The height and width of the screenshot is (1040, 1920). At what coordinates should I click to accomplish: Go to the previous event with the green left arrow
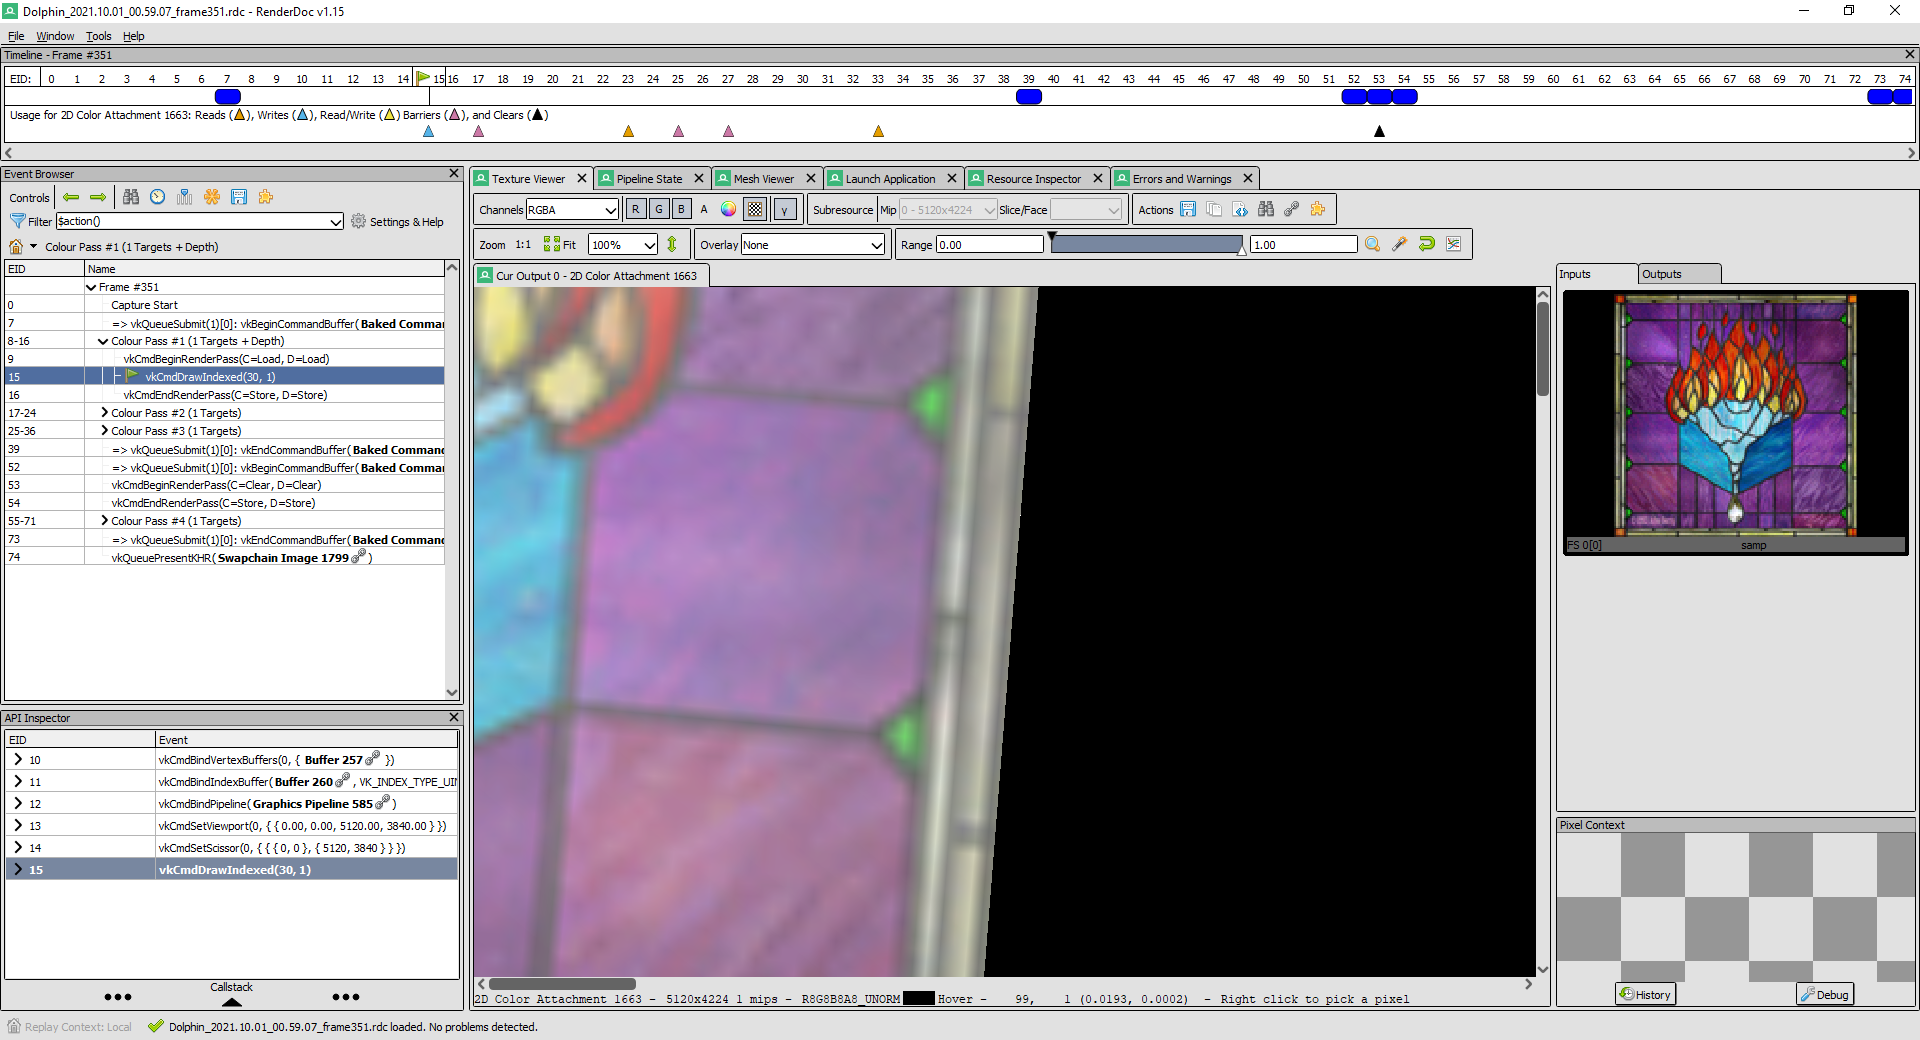71,197
